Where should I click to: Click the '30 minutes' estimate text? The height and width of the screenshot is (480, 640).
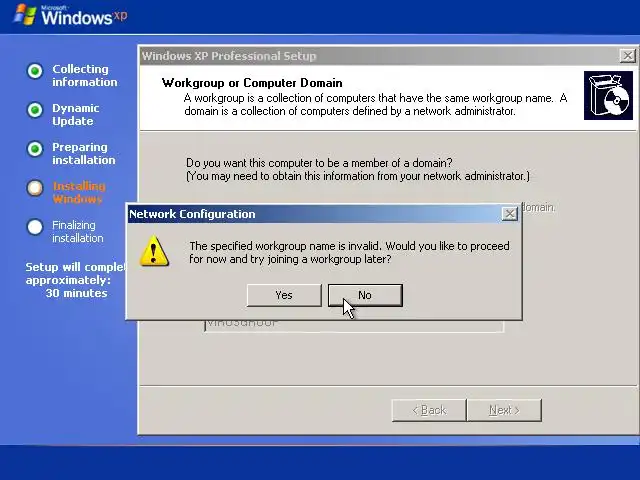[x=76, y=293]
